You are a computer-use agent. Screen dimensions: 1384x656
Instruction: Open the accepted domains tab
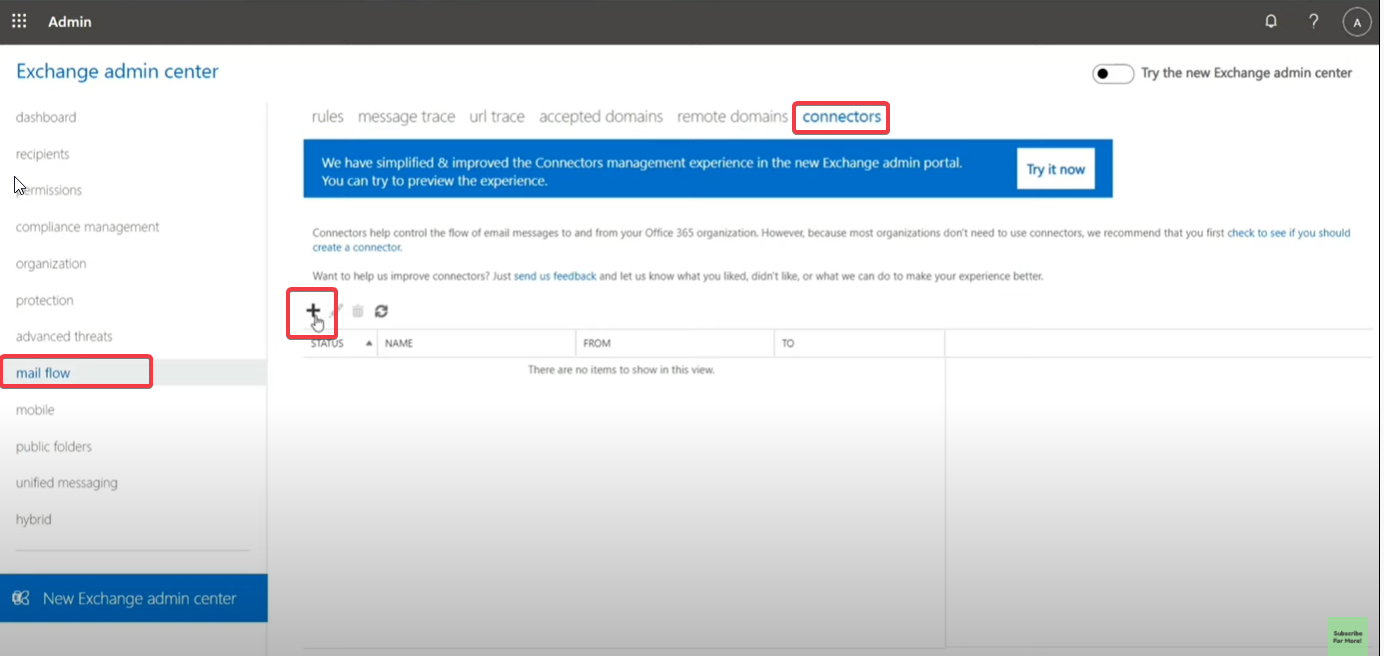pyautogui.click(x=600, y=117)
